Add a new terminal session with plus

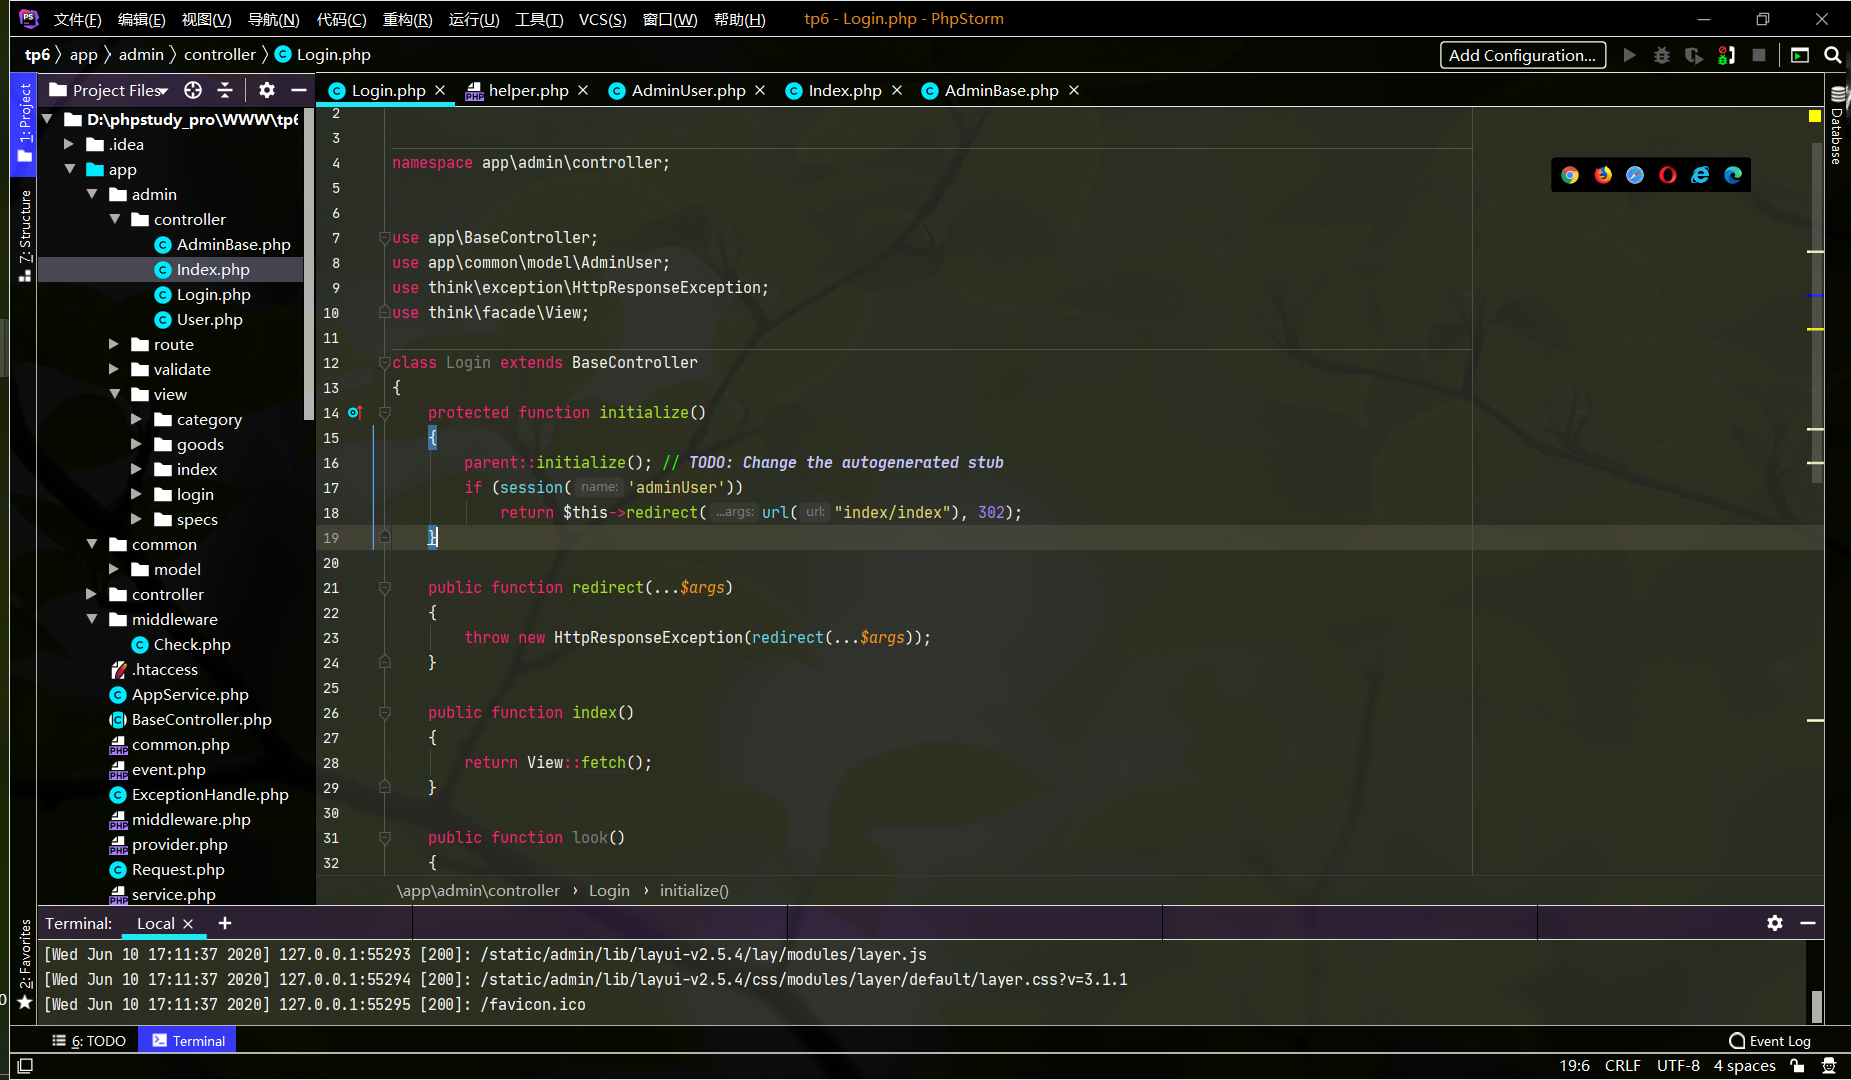coord(225,923)
